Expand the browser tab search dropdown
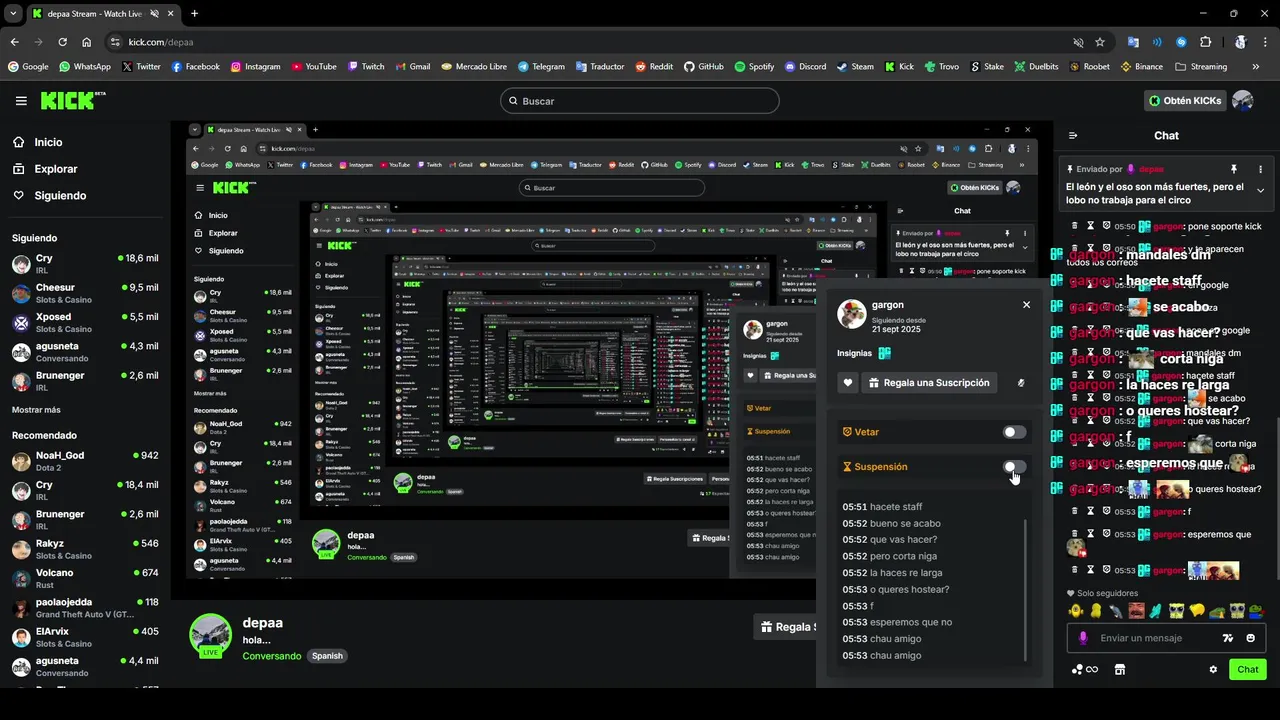Screen dimensions: 1280x720 click(11, 14)
